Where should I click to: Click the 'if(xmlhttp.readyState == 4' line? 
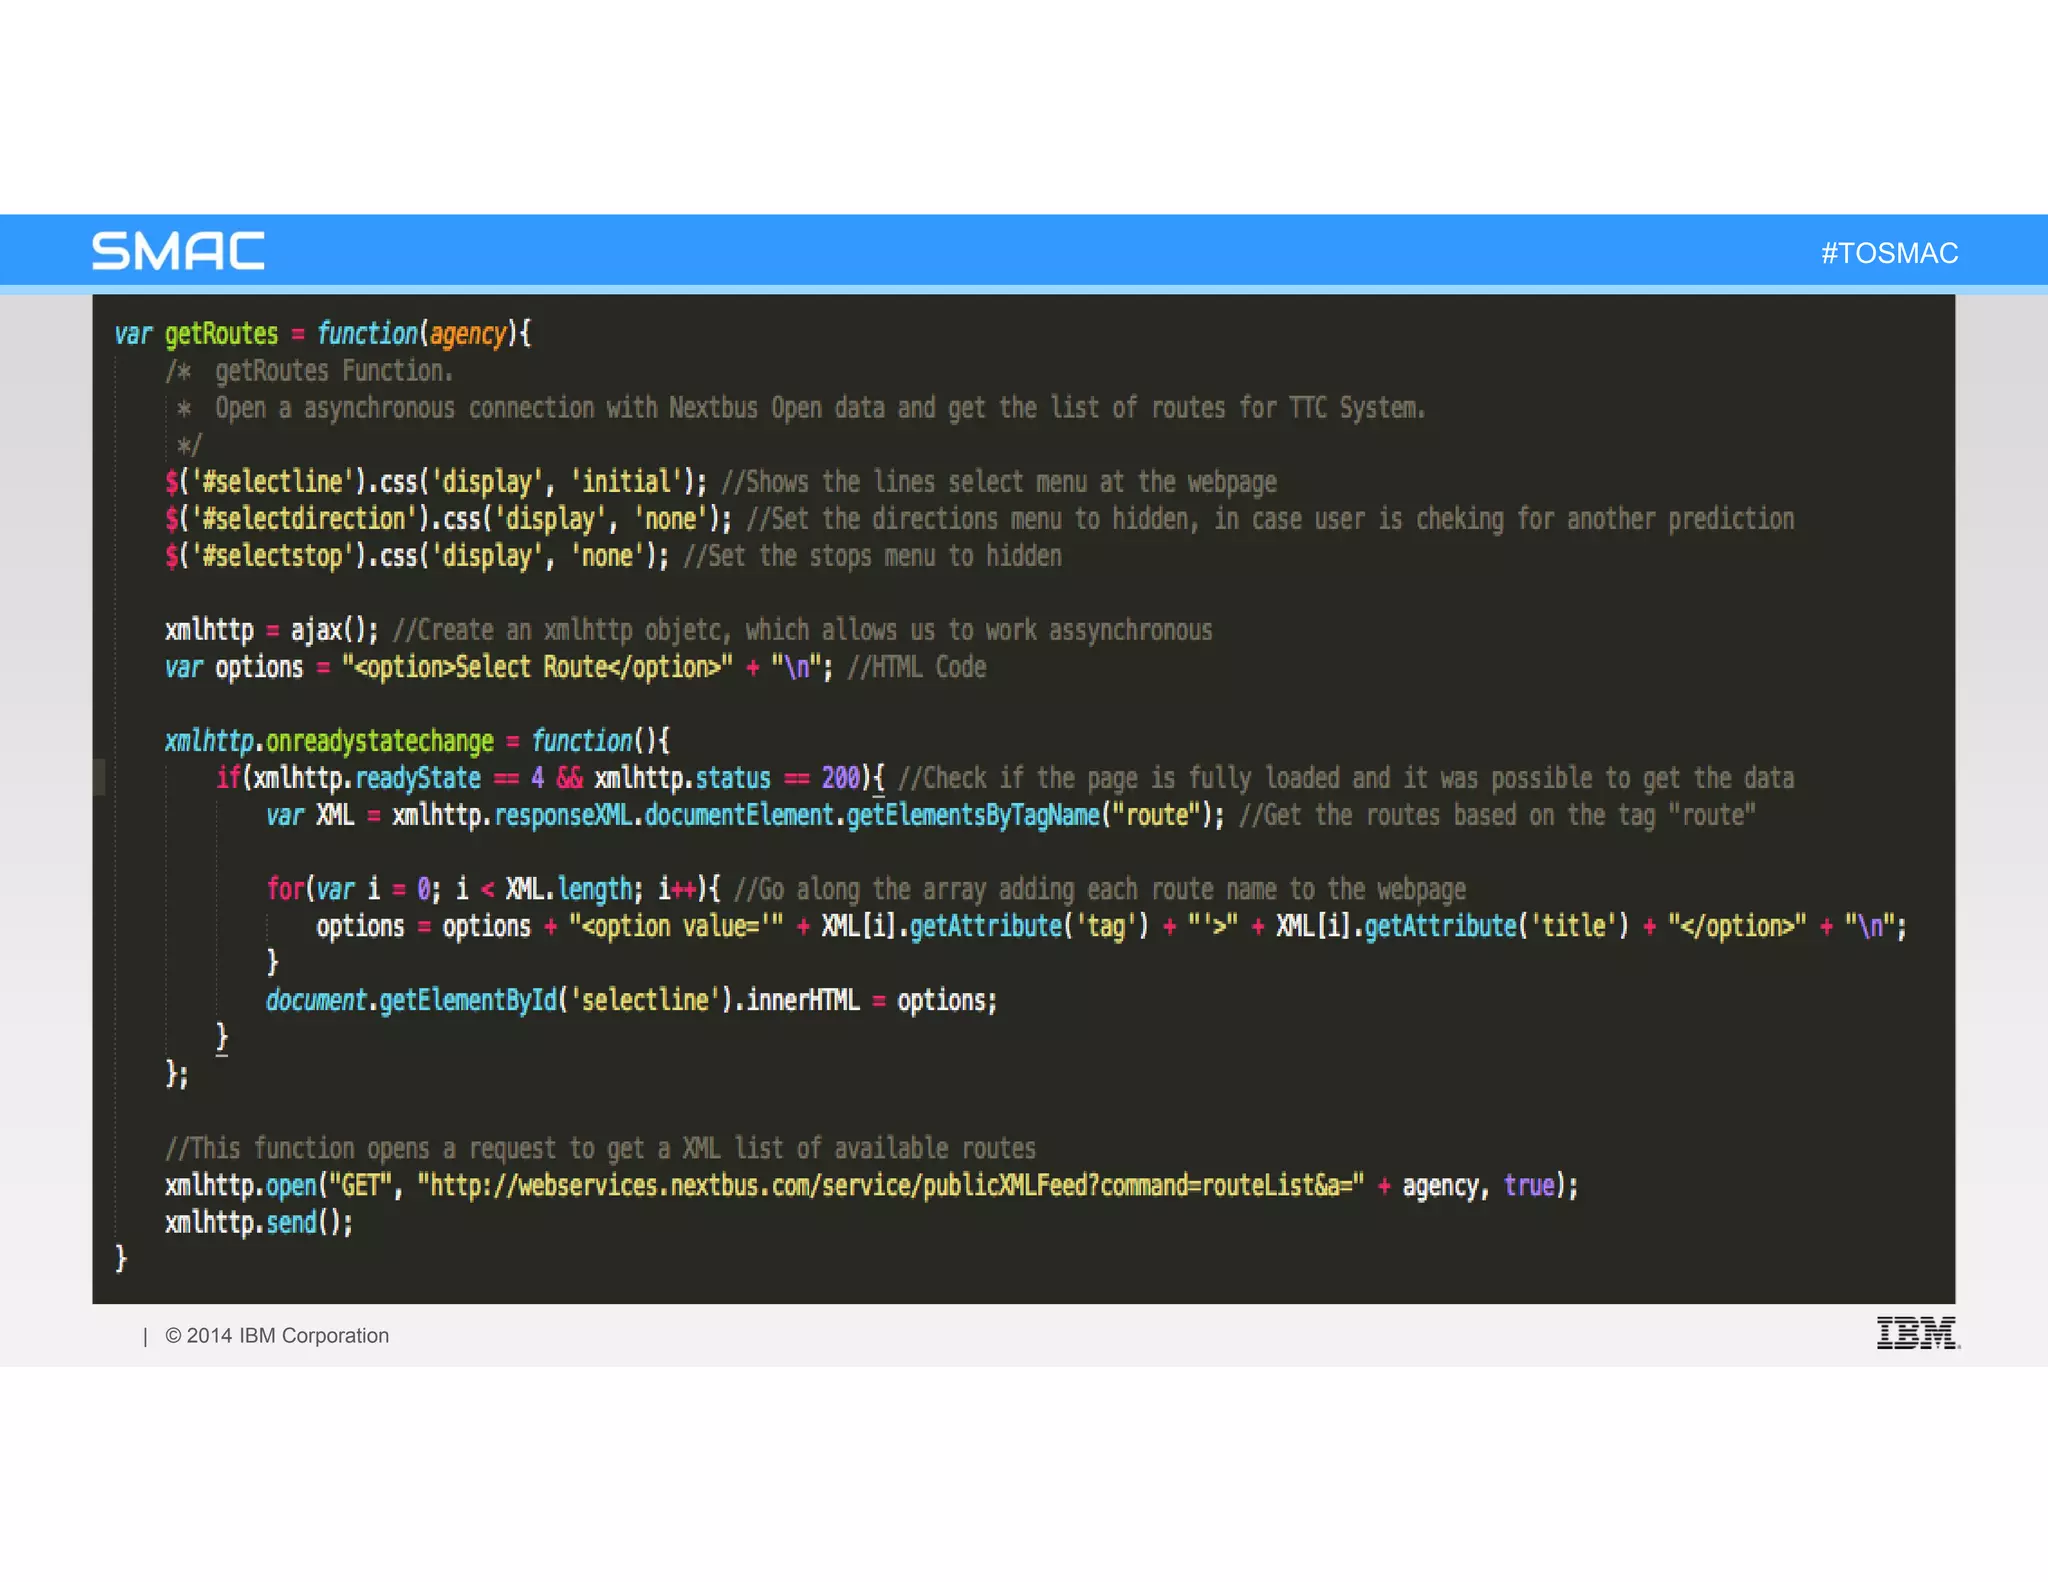[1005, 778]
